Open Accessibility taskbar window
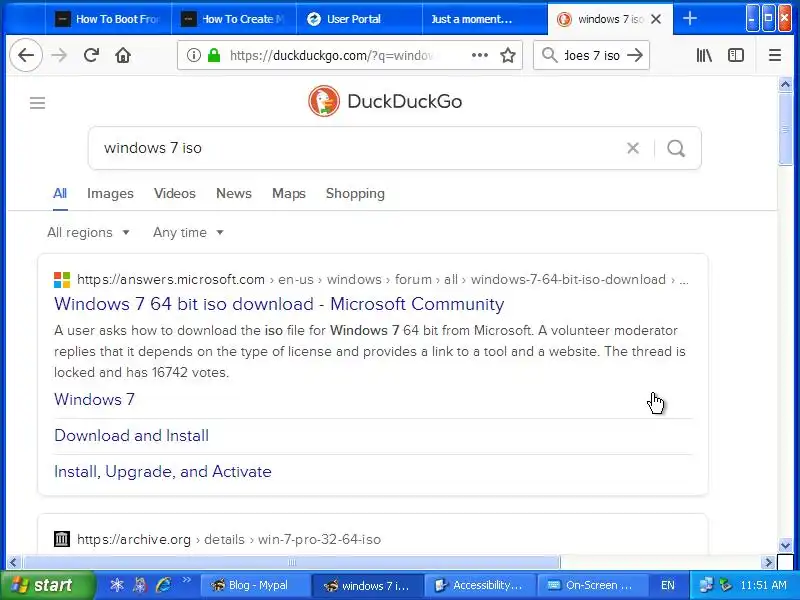 click(479, 585)
